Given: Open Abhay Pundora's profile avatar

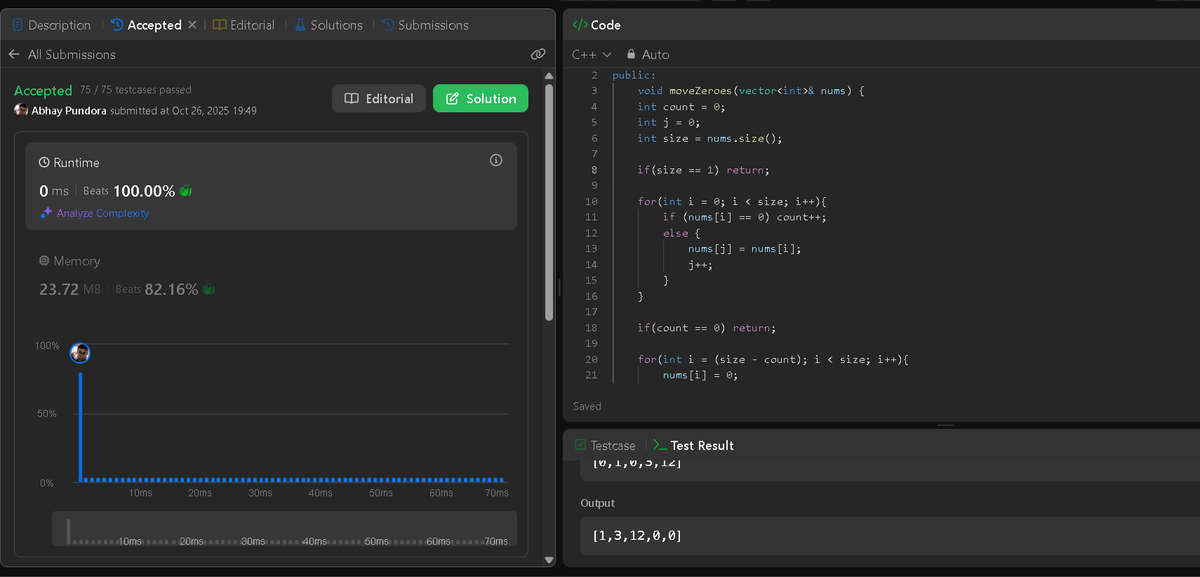Looking at the screenshot, I should (x=21, y=110).
